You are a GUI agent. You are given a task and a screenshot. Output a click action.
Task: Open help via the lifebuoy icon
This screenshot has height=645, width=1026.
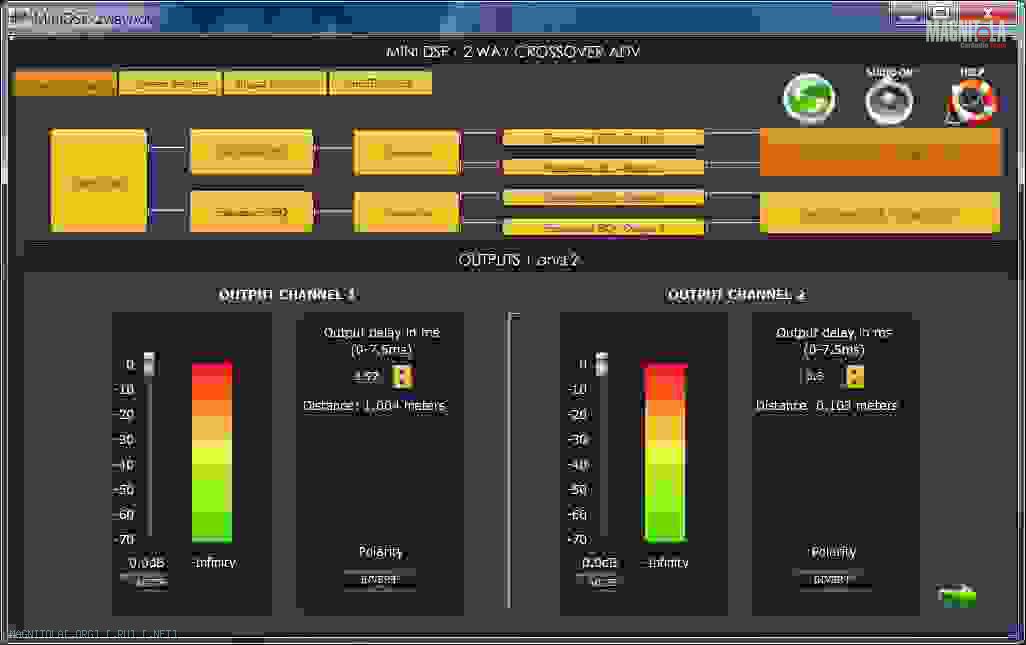[972, 101]
